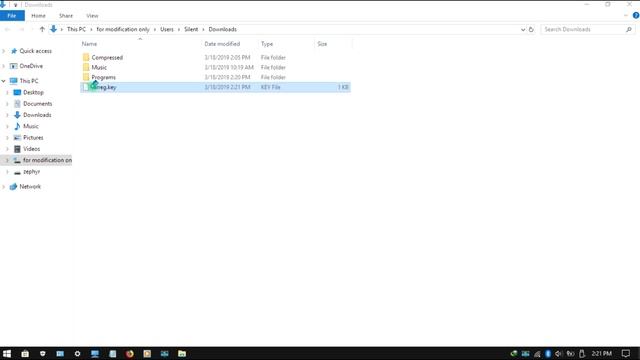Viewport: 640px width, 360px height.
Task: Click the Forward navigation arrow
Action: click(21, 29)
